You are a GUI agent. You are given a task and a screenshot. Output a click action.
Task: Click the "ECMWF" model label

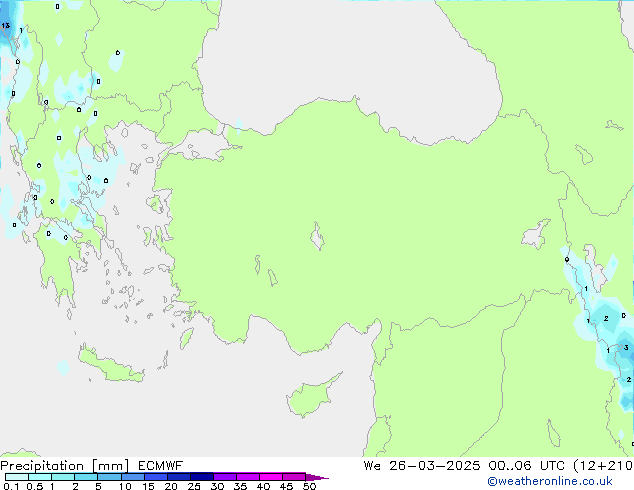(x=161, y=466)
